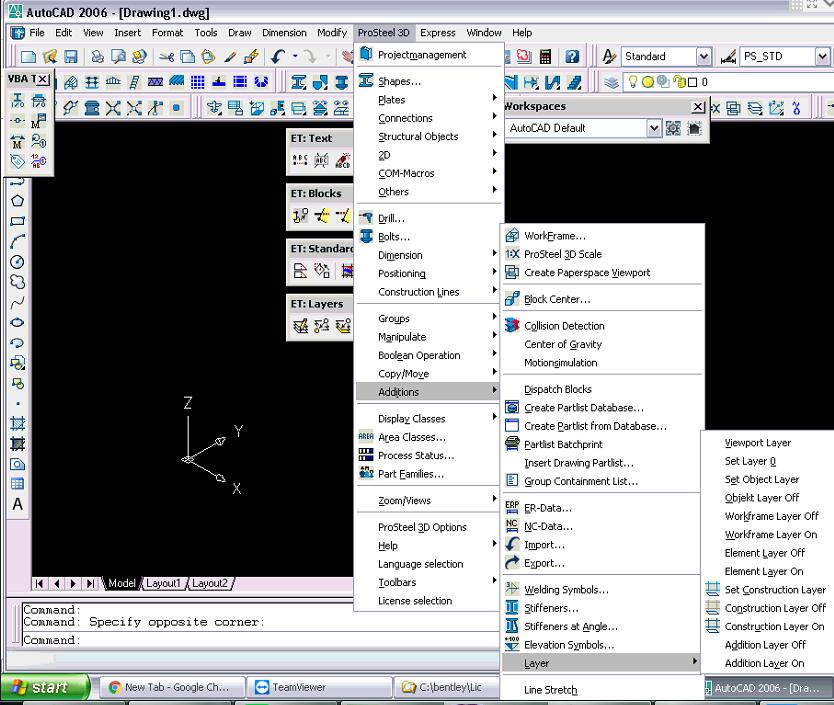
Task: Close the Workspaces floating toolbar
Action: [698, 107]
